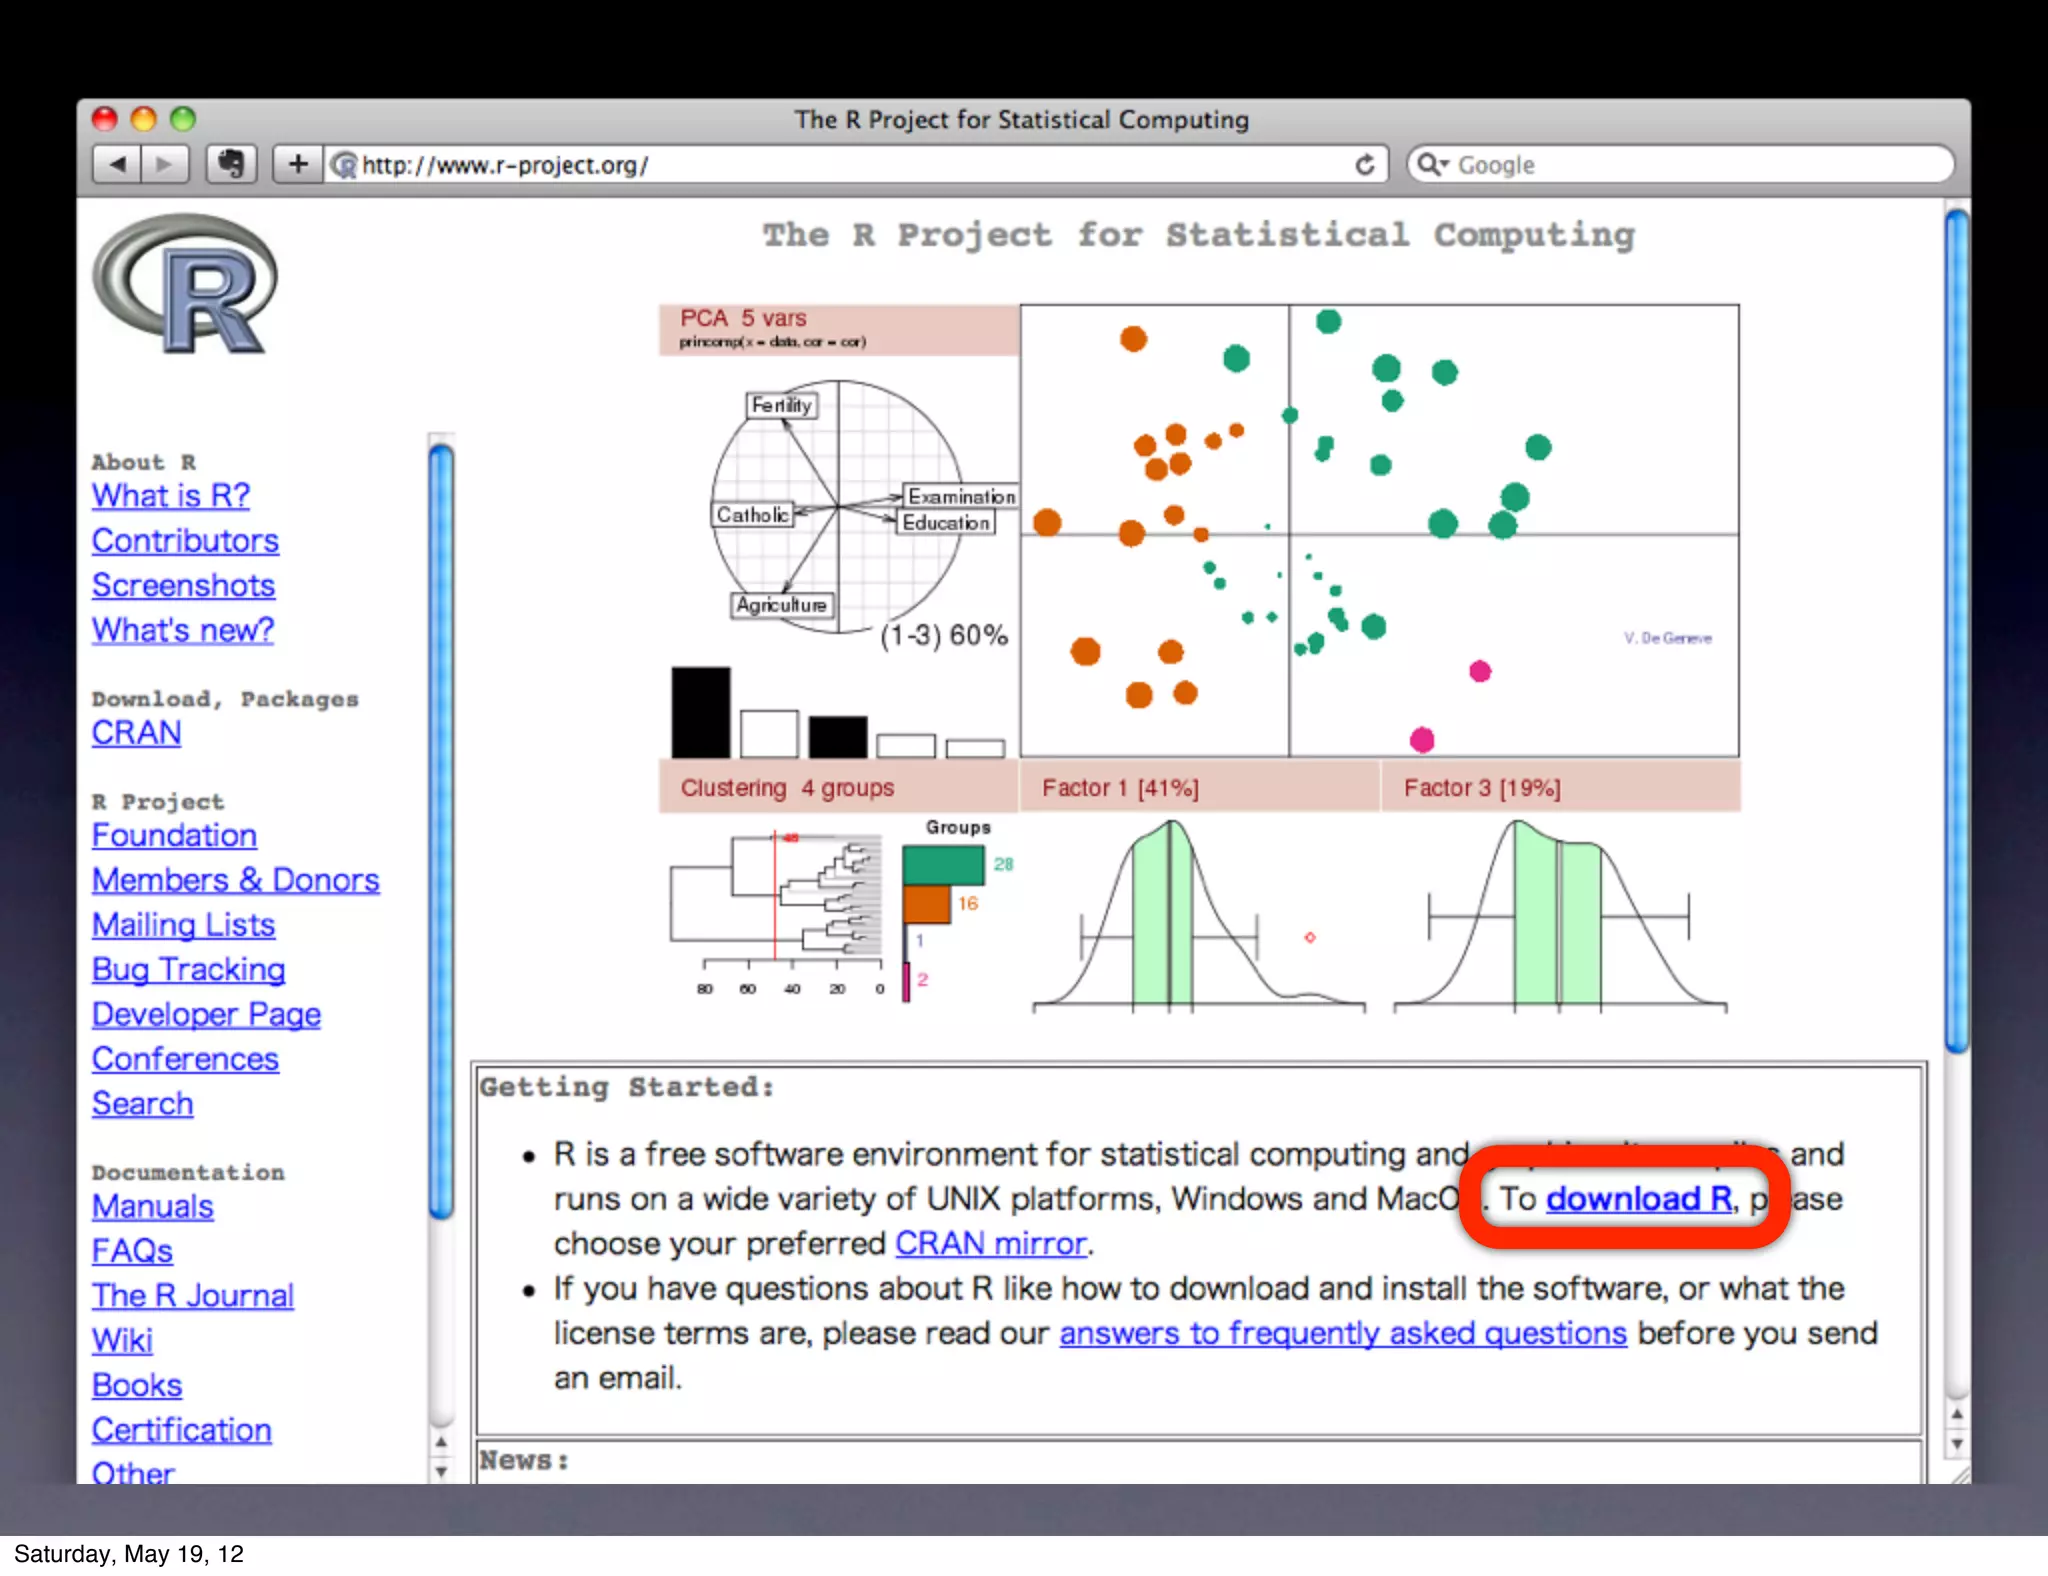Screen dimensions: 2048x1576
Task: Follow the download R link
Action: pyautogui.click(x=1638, y=1198)
